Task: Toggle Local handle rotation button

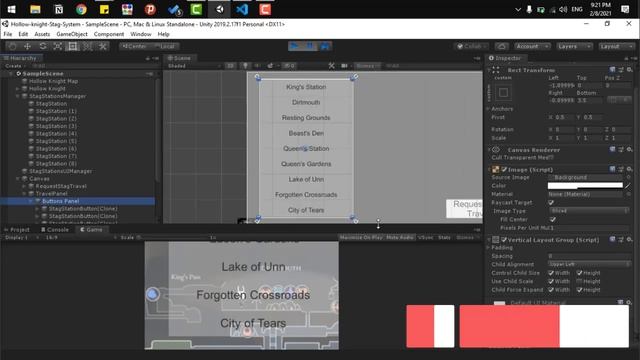Action: [x=165, y=47]
